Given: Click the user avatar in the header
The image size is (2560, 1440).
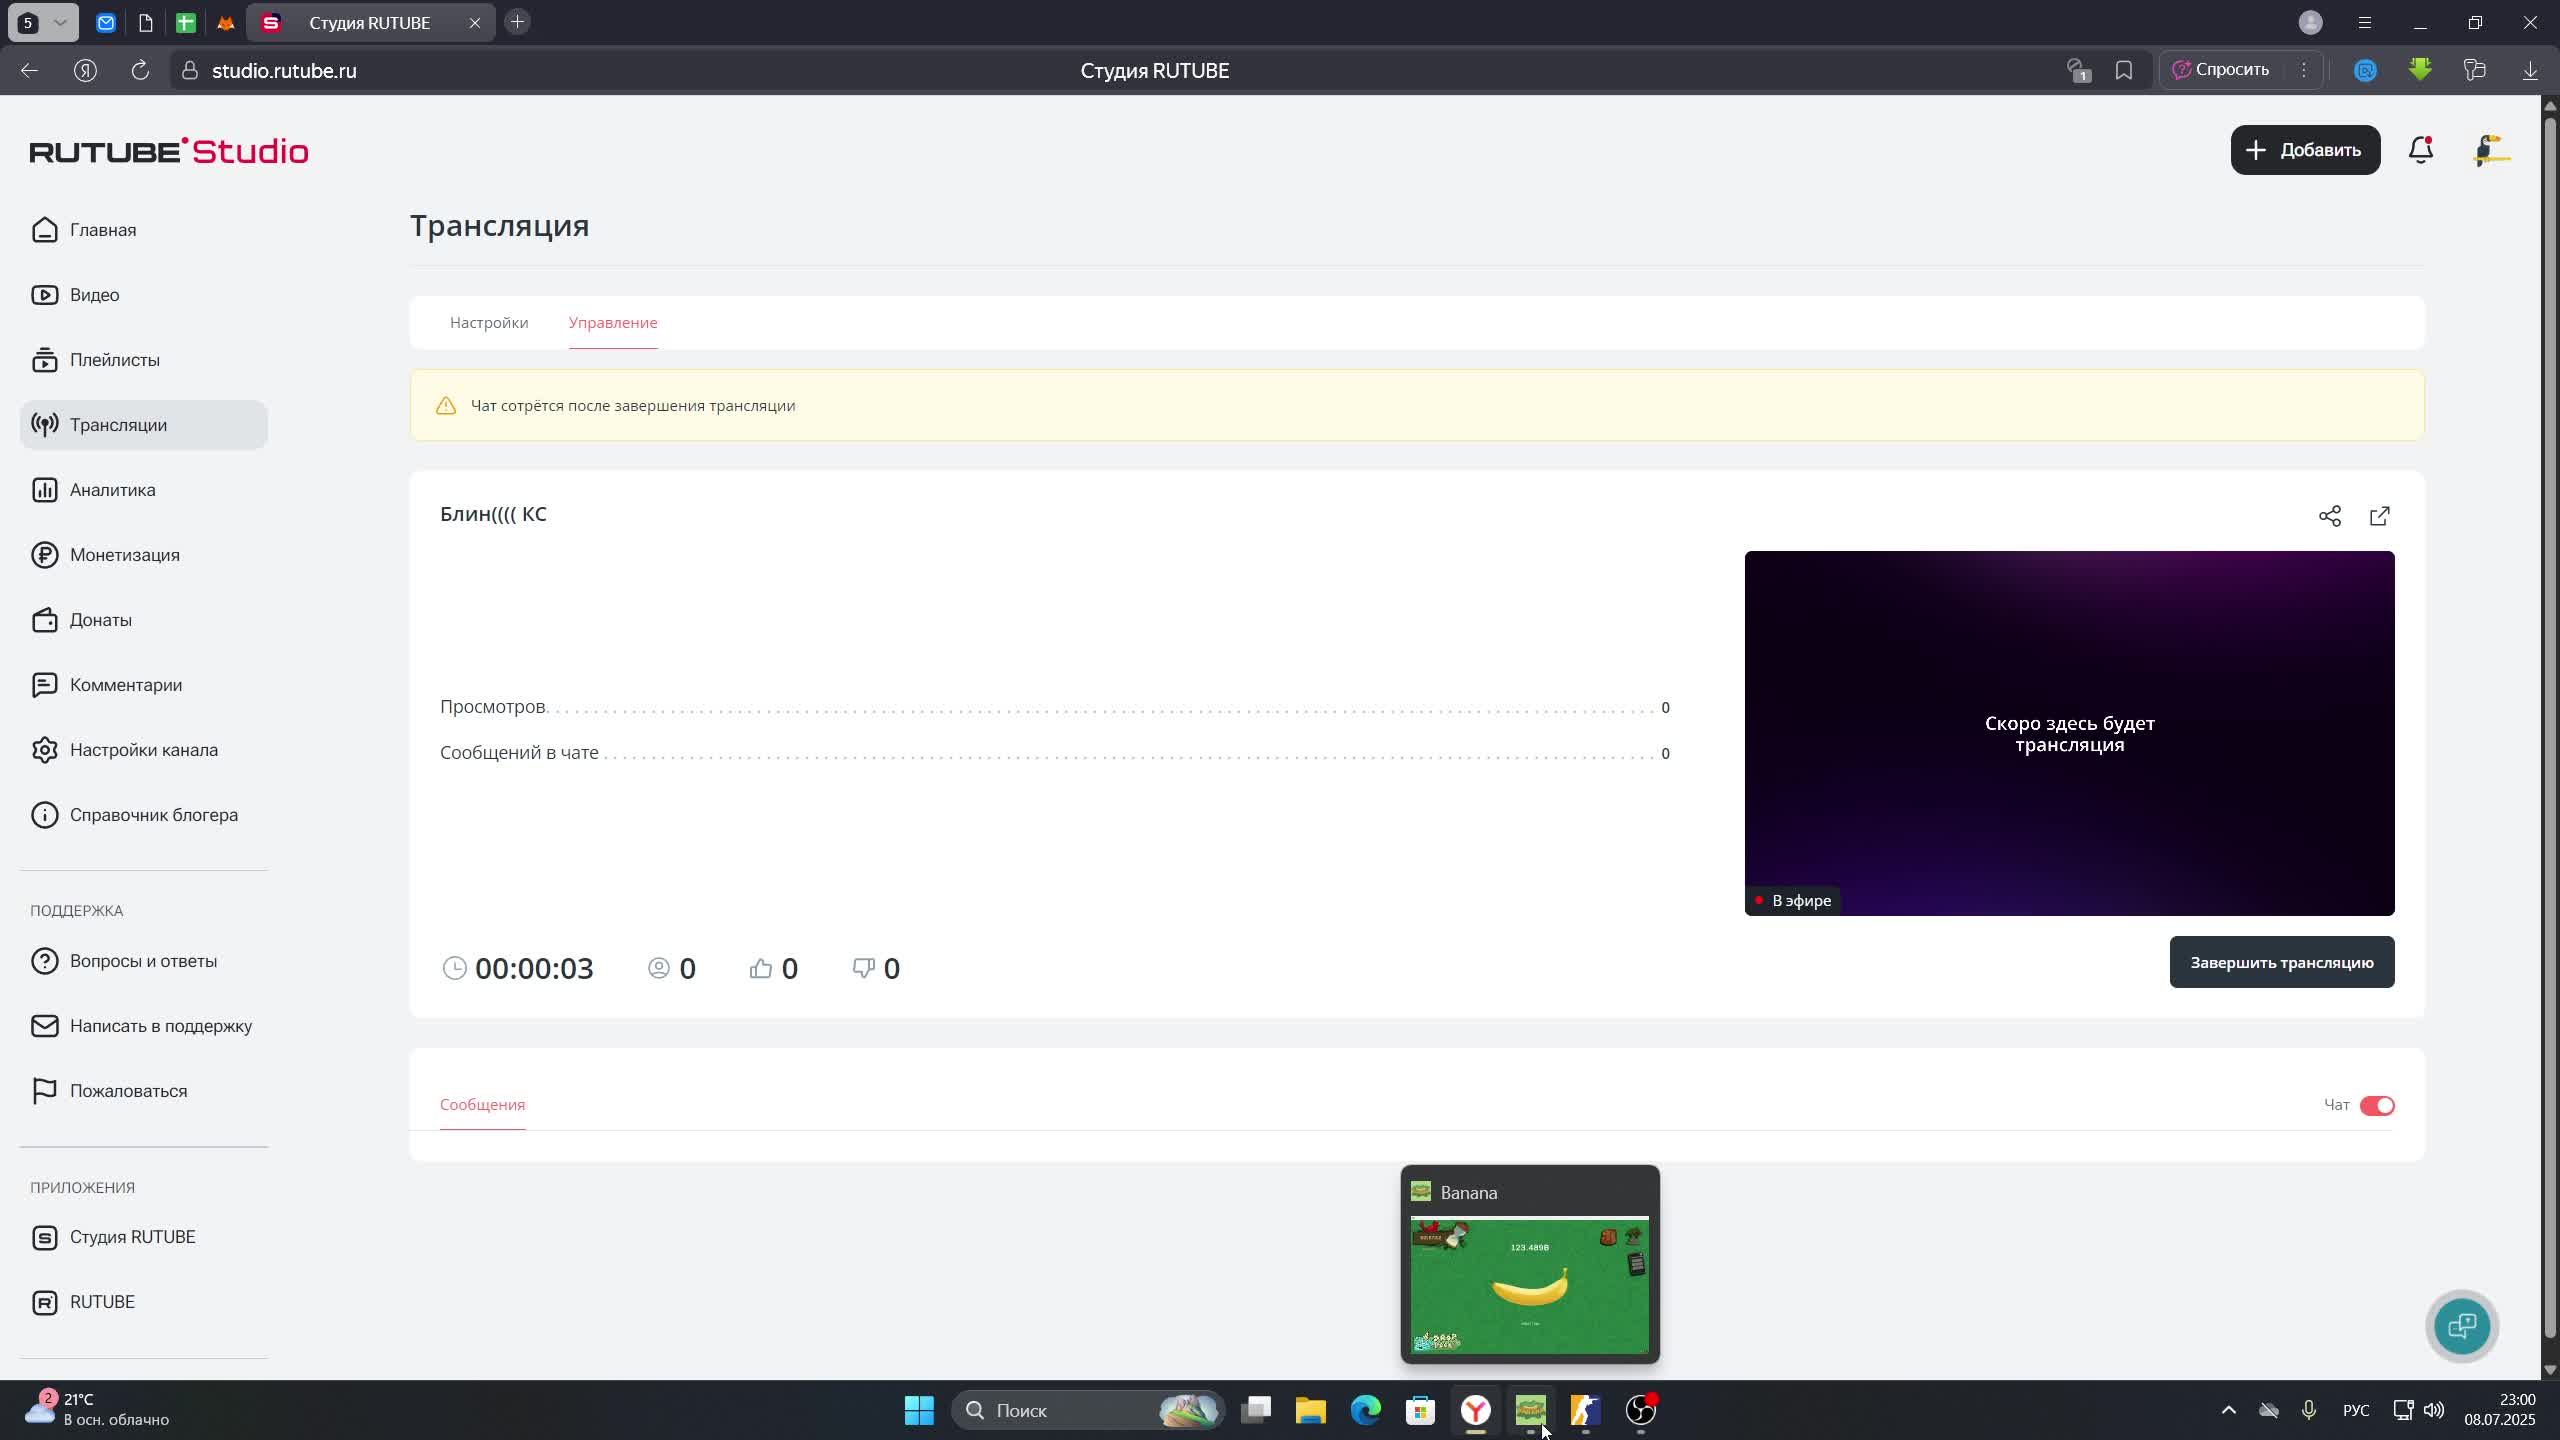Looking at the screenshot, I should click(2491, 150).
